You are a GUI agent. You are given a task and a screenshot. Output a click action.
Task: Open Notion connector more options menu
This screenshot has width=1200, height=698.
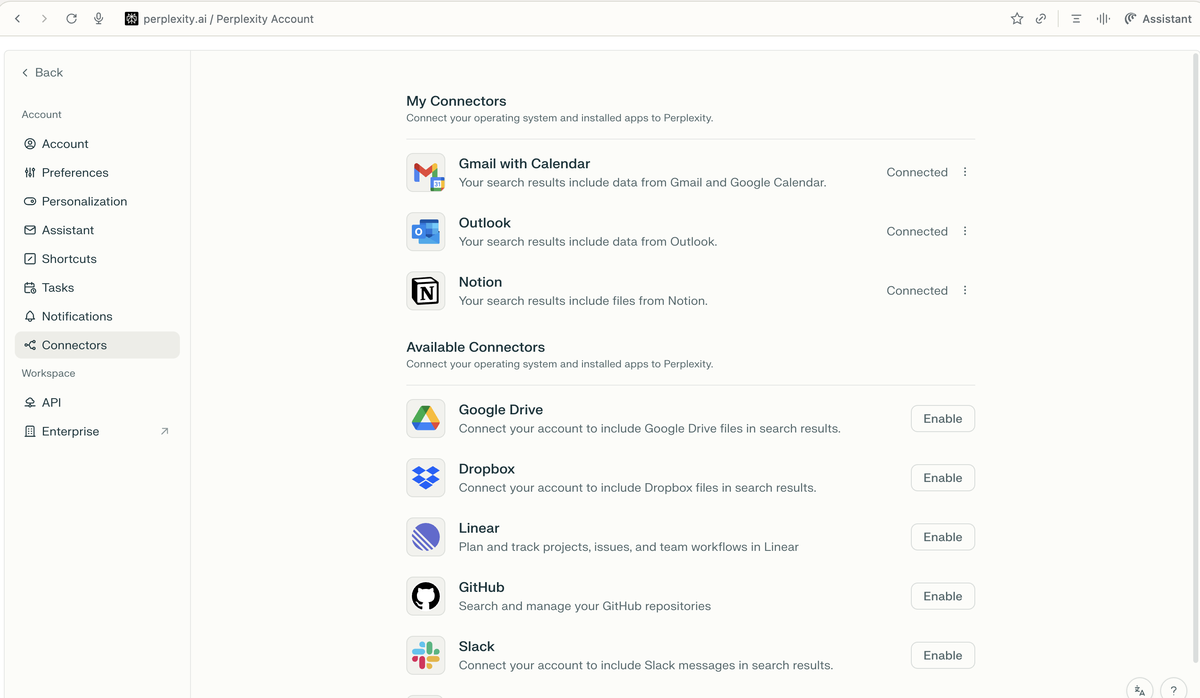965,291
